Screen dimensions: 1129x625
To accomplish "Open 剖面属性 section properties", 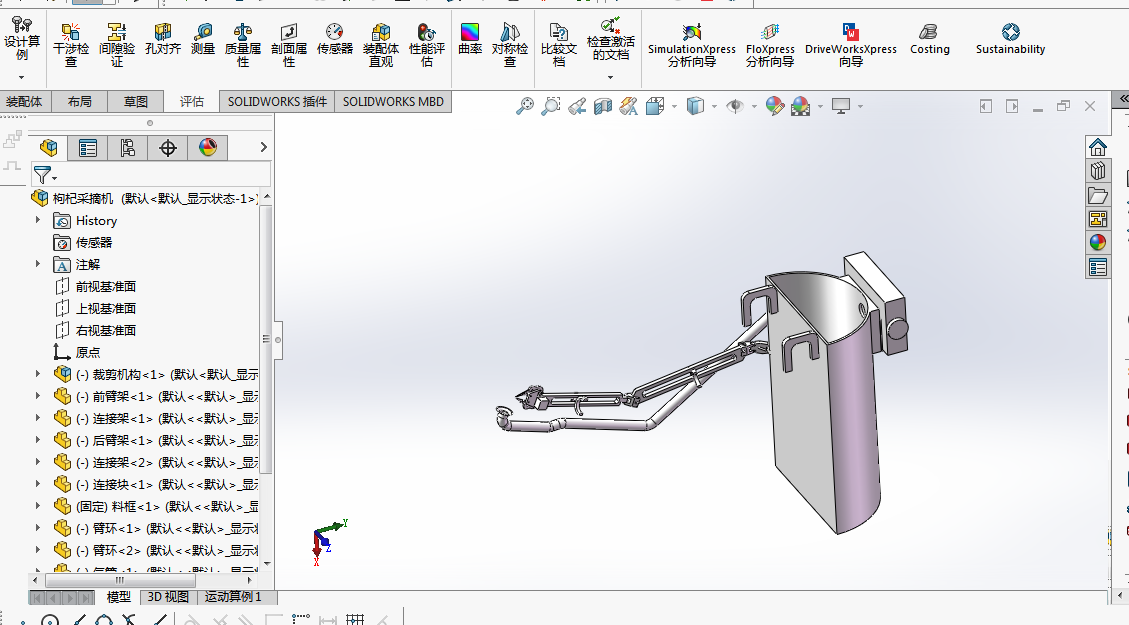I will coord(289,44).
